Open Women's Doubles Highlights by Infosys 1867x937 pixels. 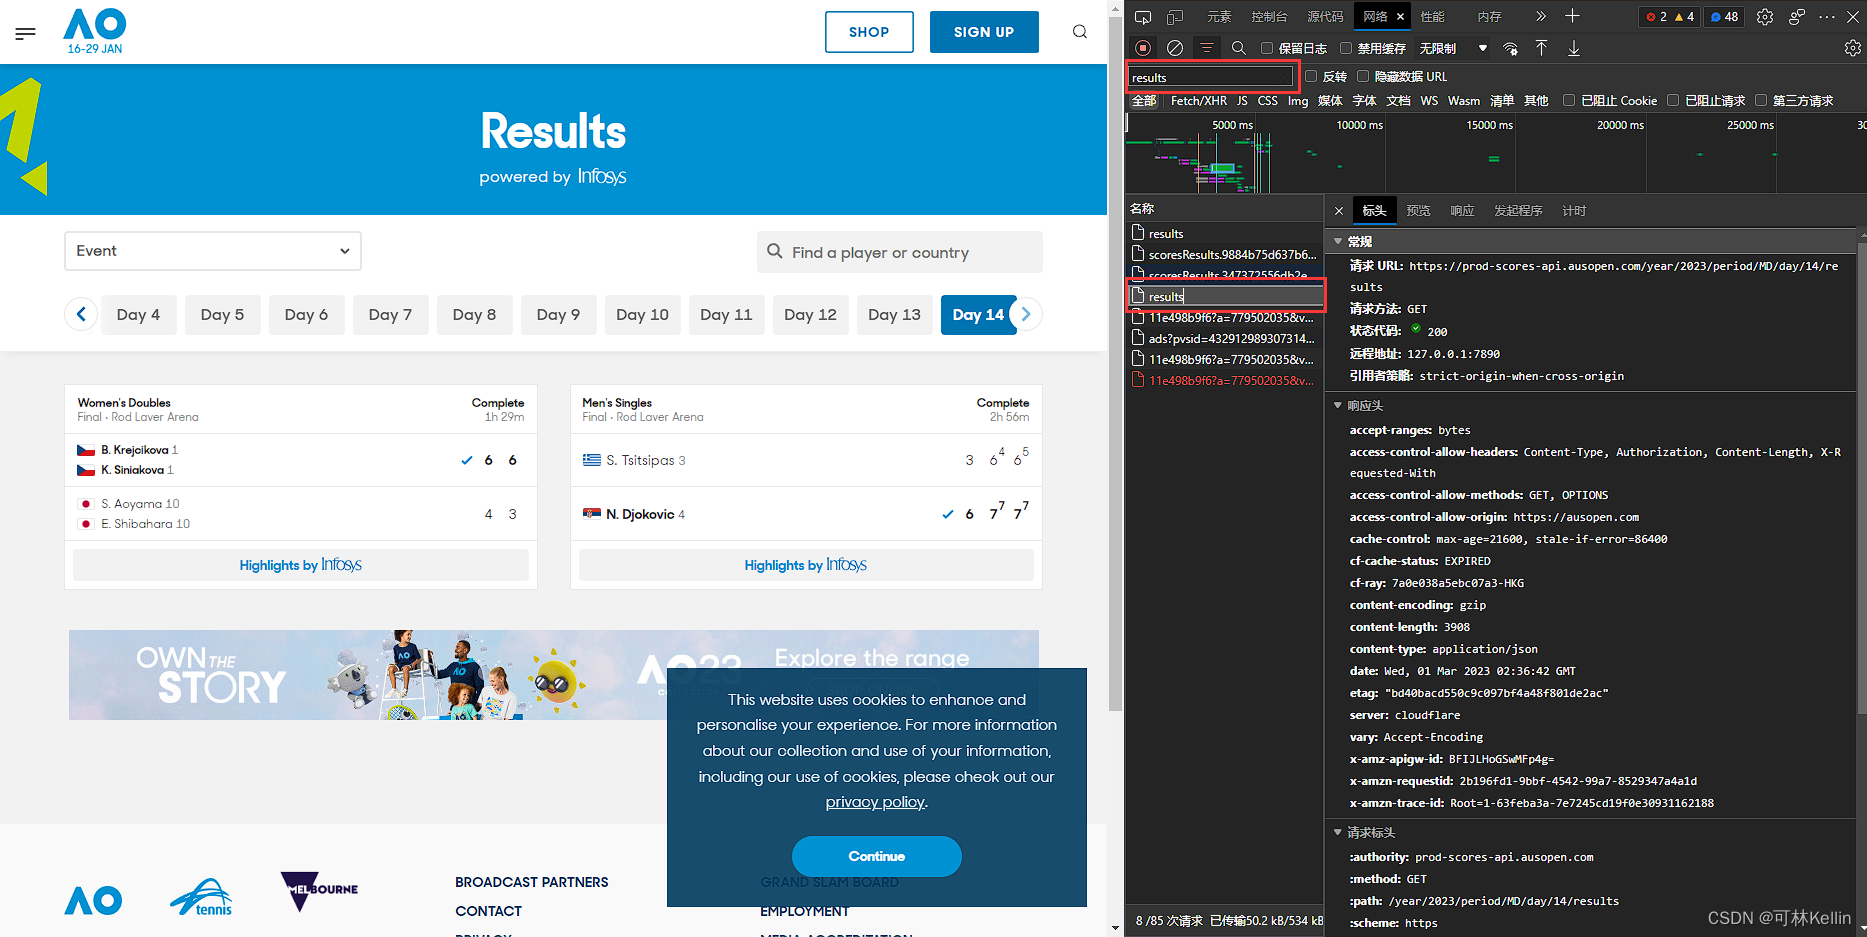point(301,565)
